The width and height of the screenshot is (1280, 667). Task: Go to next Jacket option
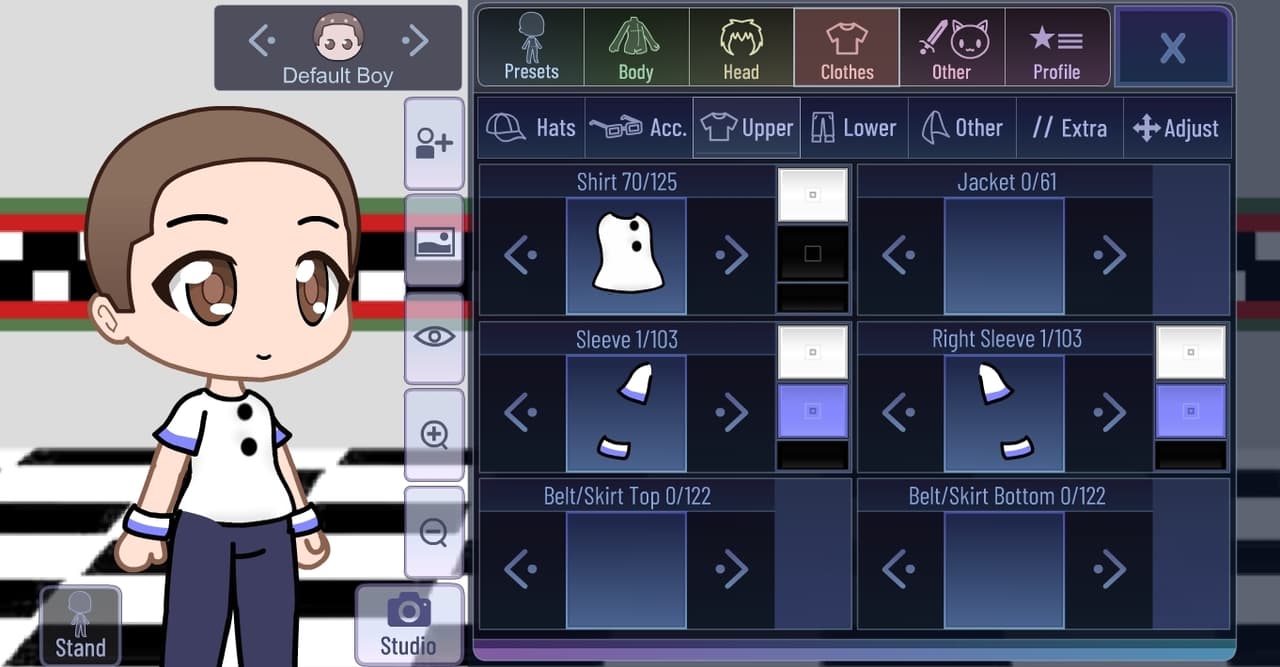(1109, 255)
